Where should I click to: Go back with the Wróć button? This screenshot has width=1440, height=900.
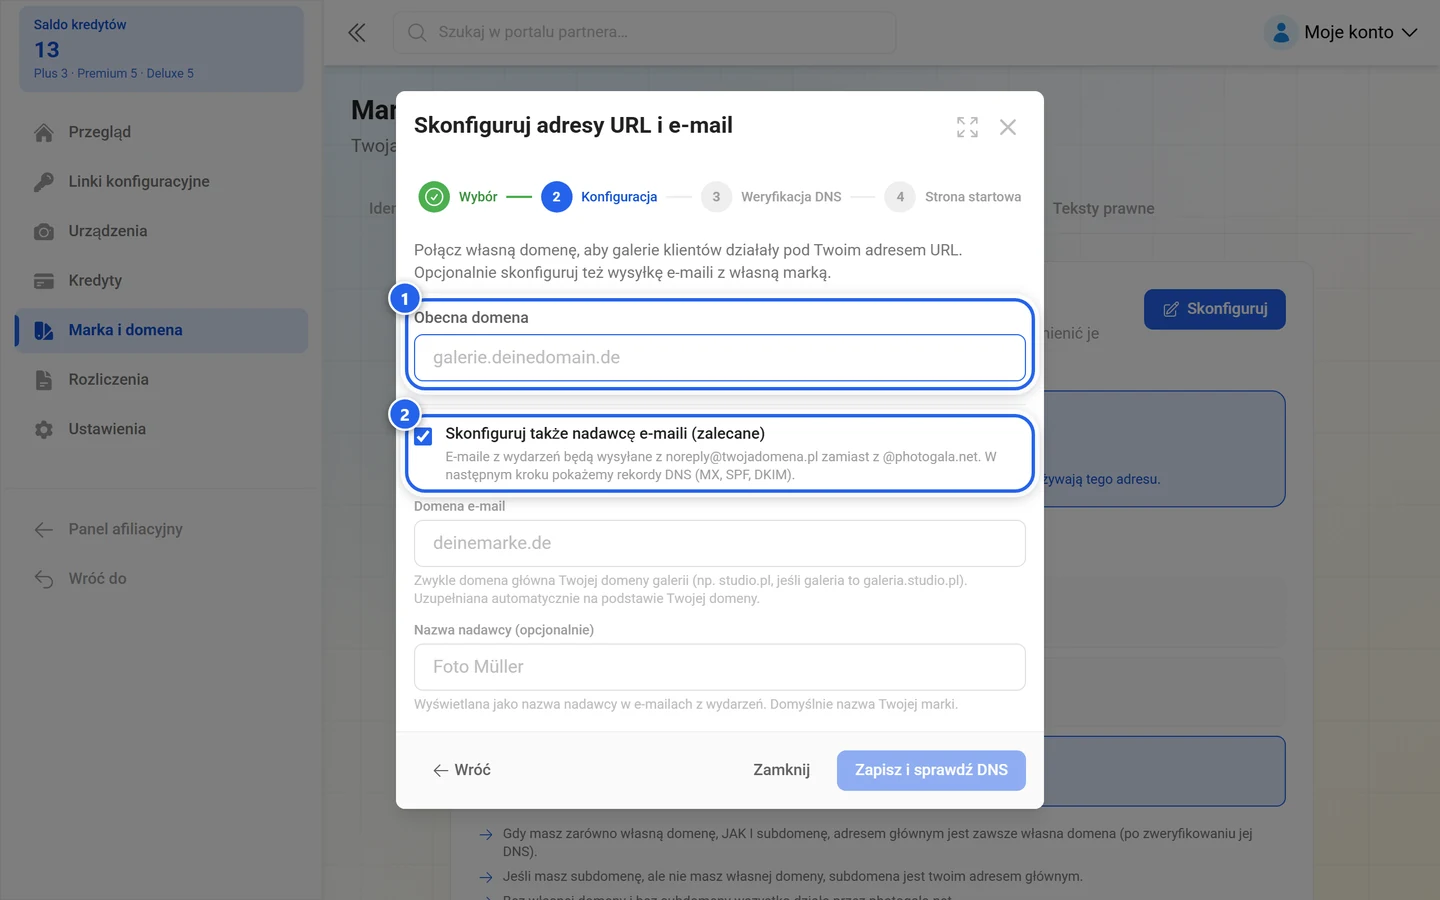pos(462,770)
